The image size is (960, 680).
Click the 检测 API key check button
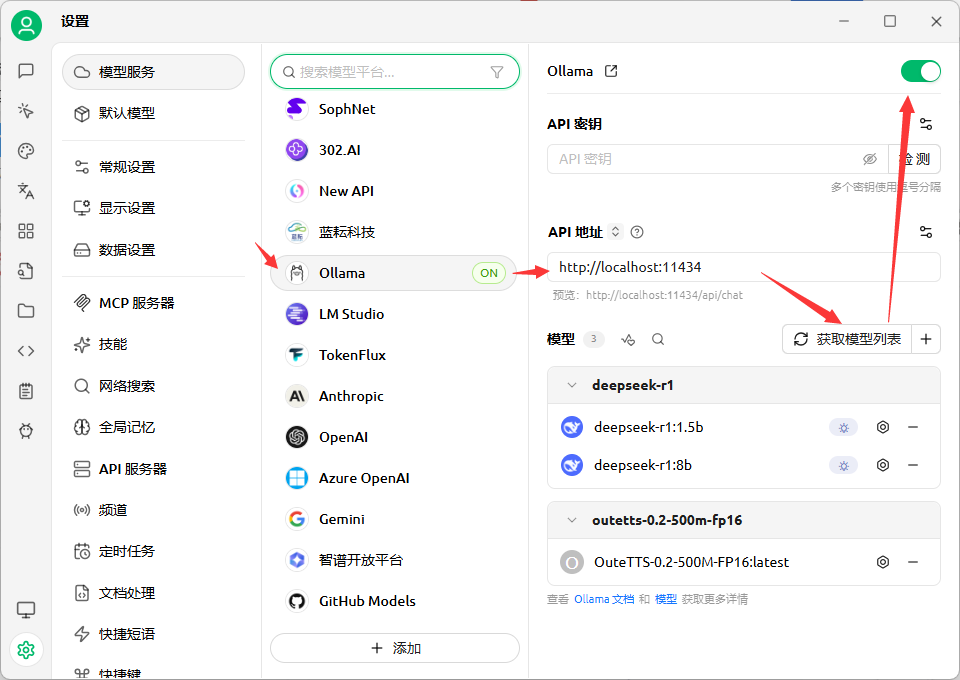tap(915, 159)
